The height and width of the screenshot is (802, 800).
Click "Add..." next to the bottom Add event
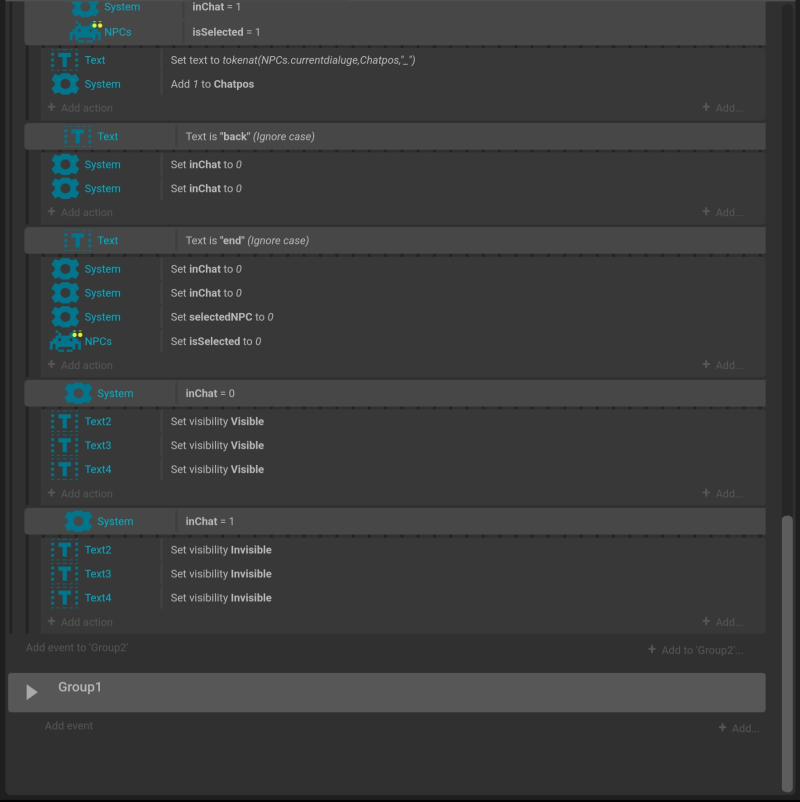click(x=739, y=728)
